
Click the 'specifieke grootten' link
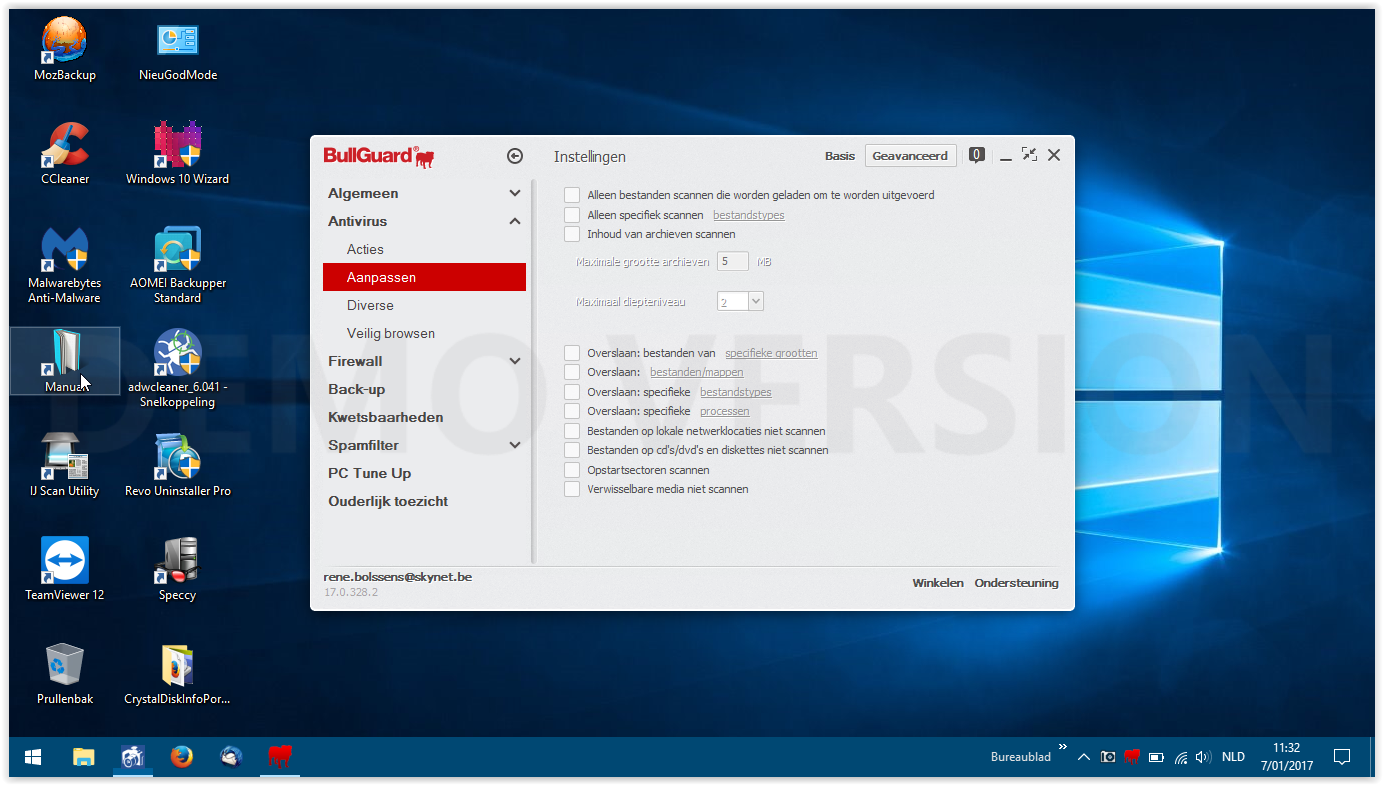click(x=771, y=353)
